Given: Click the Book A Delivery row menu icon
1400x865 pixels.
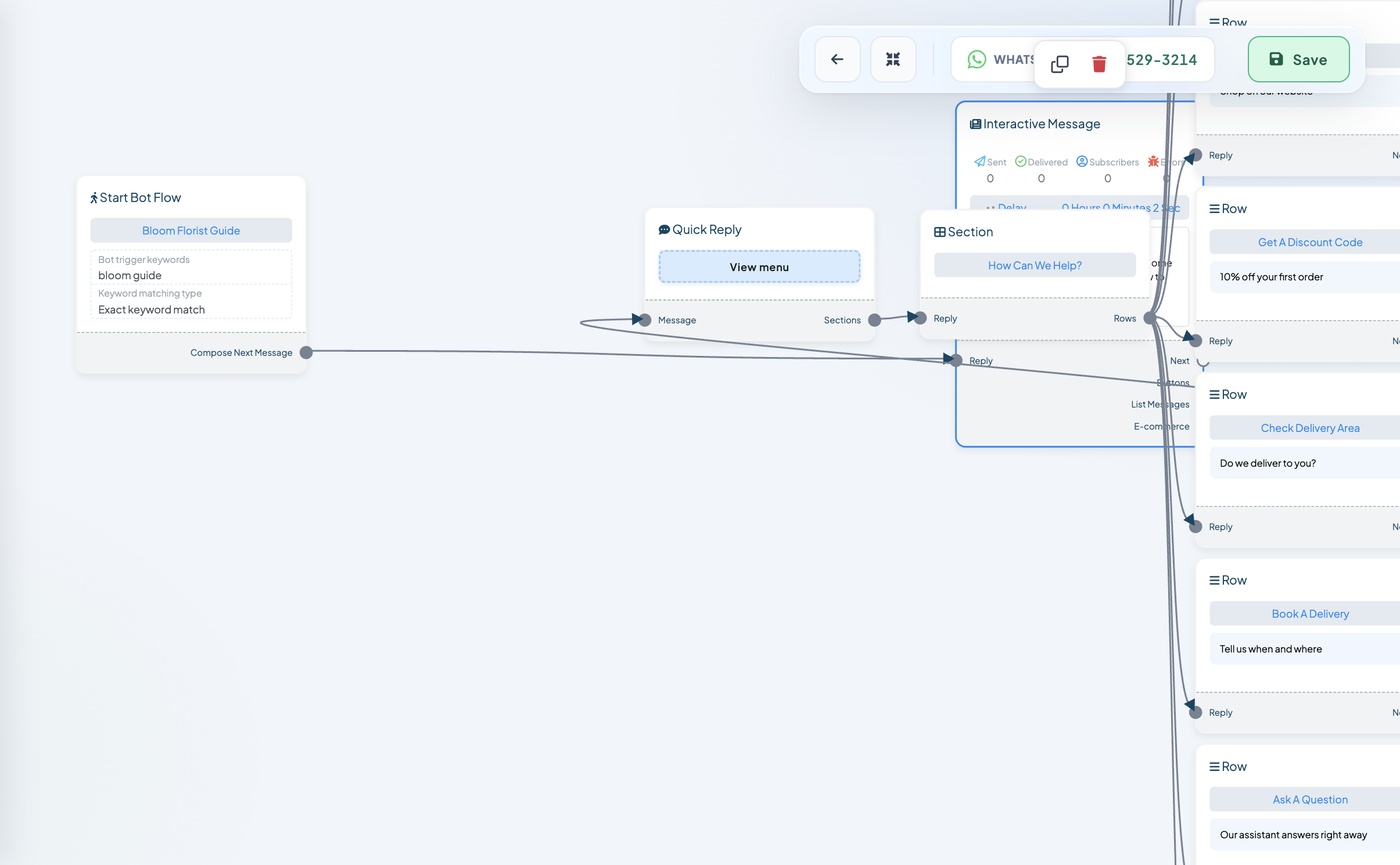Looking at the screenshot, I should pyautogui.click(x=1214, y=581).
